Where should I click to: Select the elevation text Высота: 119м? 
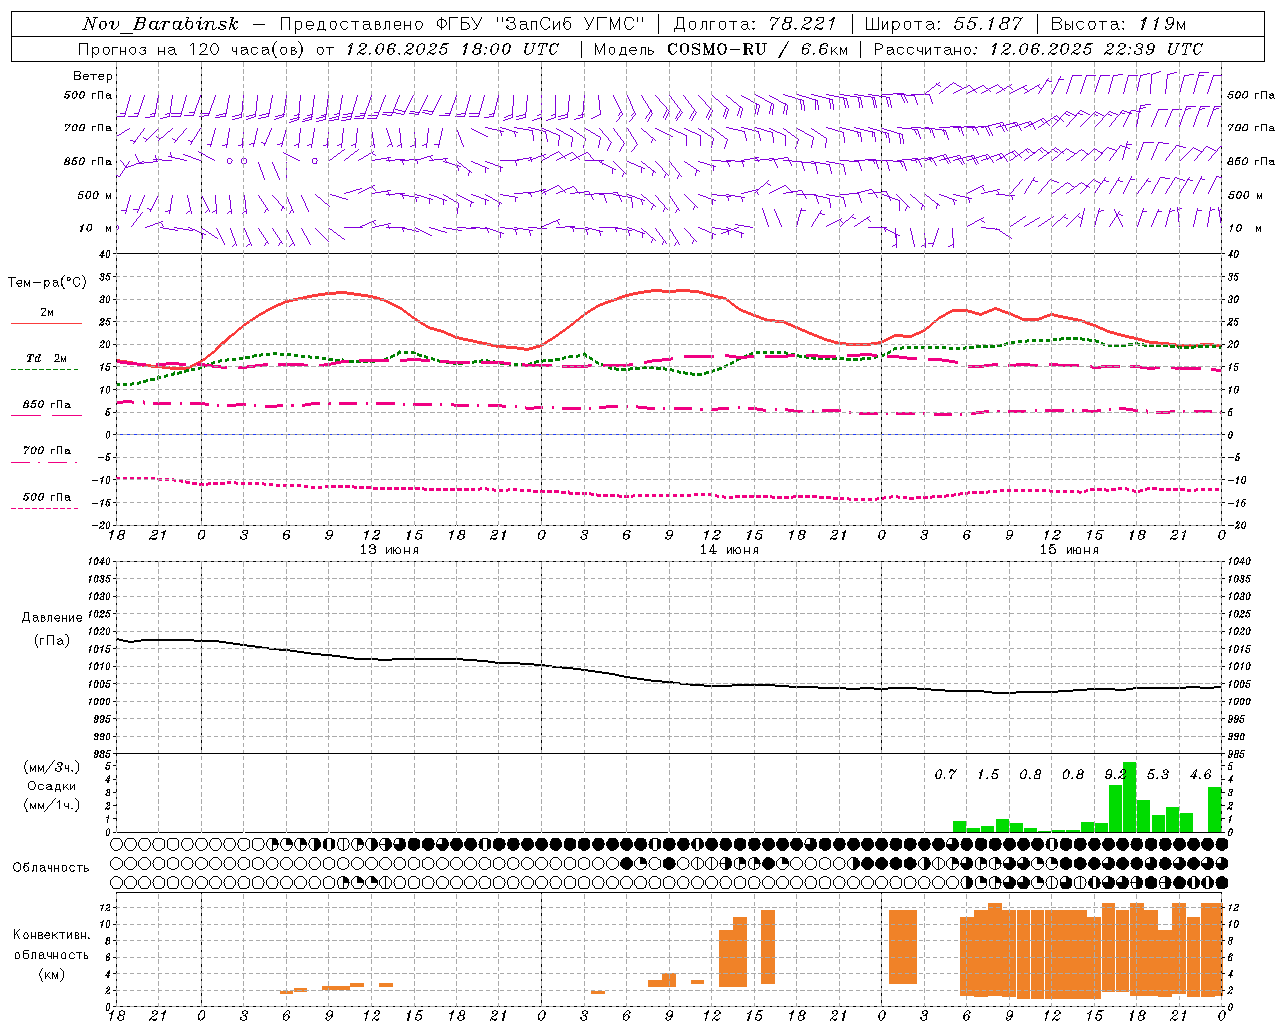pos(1119,24)
